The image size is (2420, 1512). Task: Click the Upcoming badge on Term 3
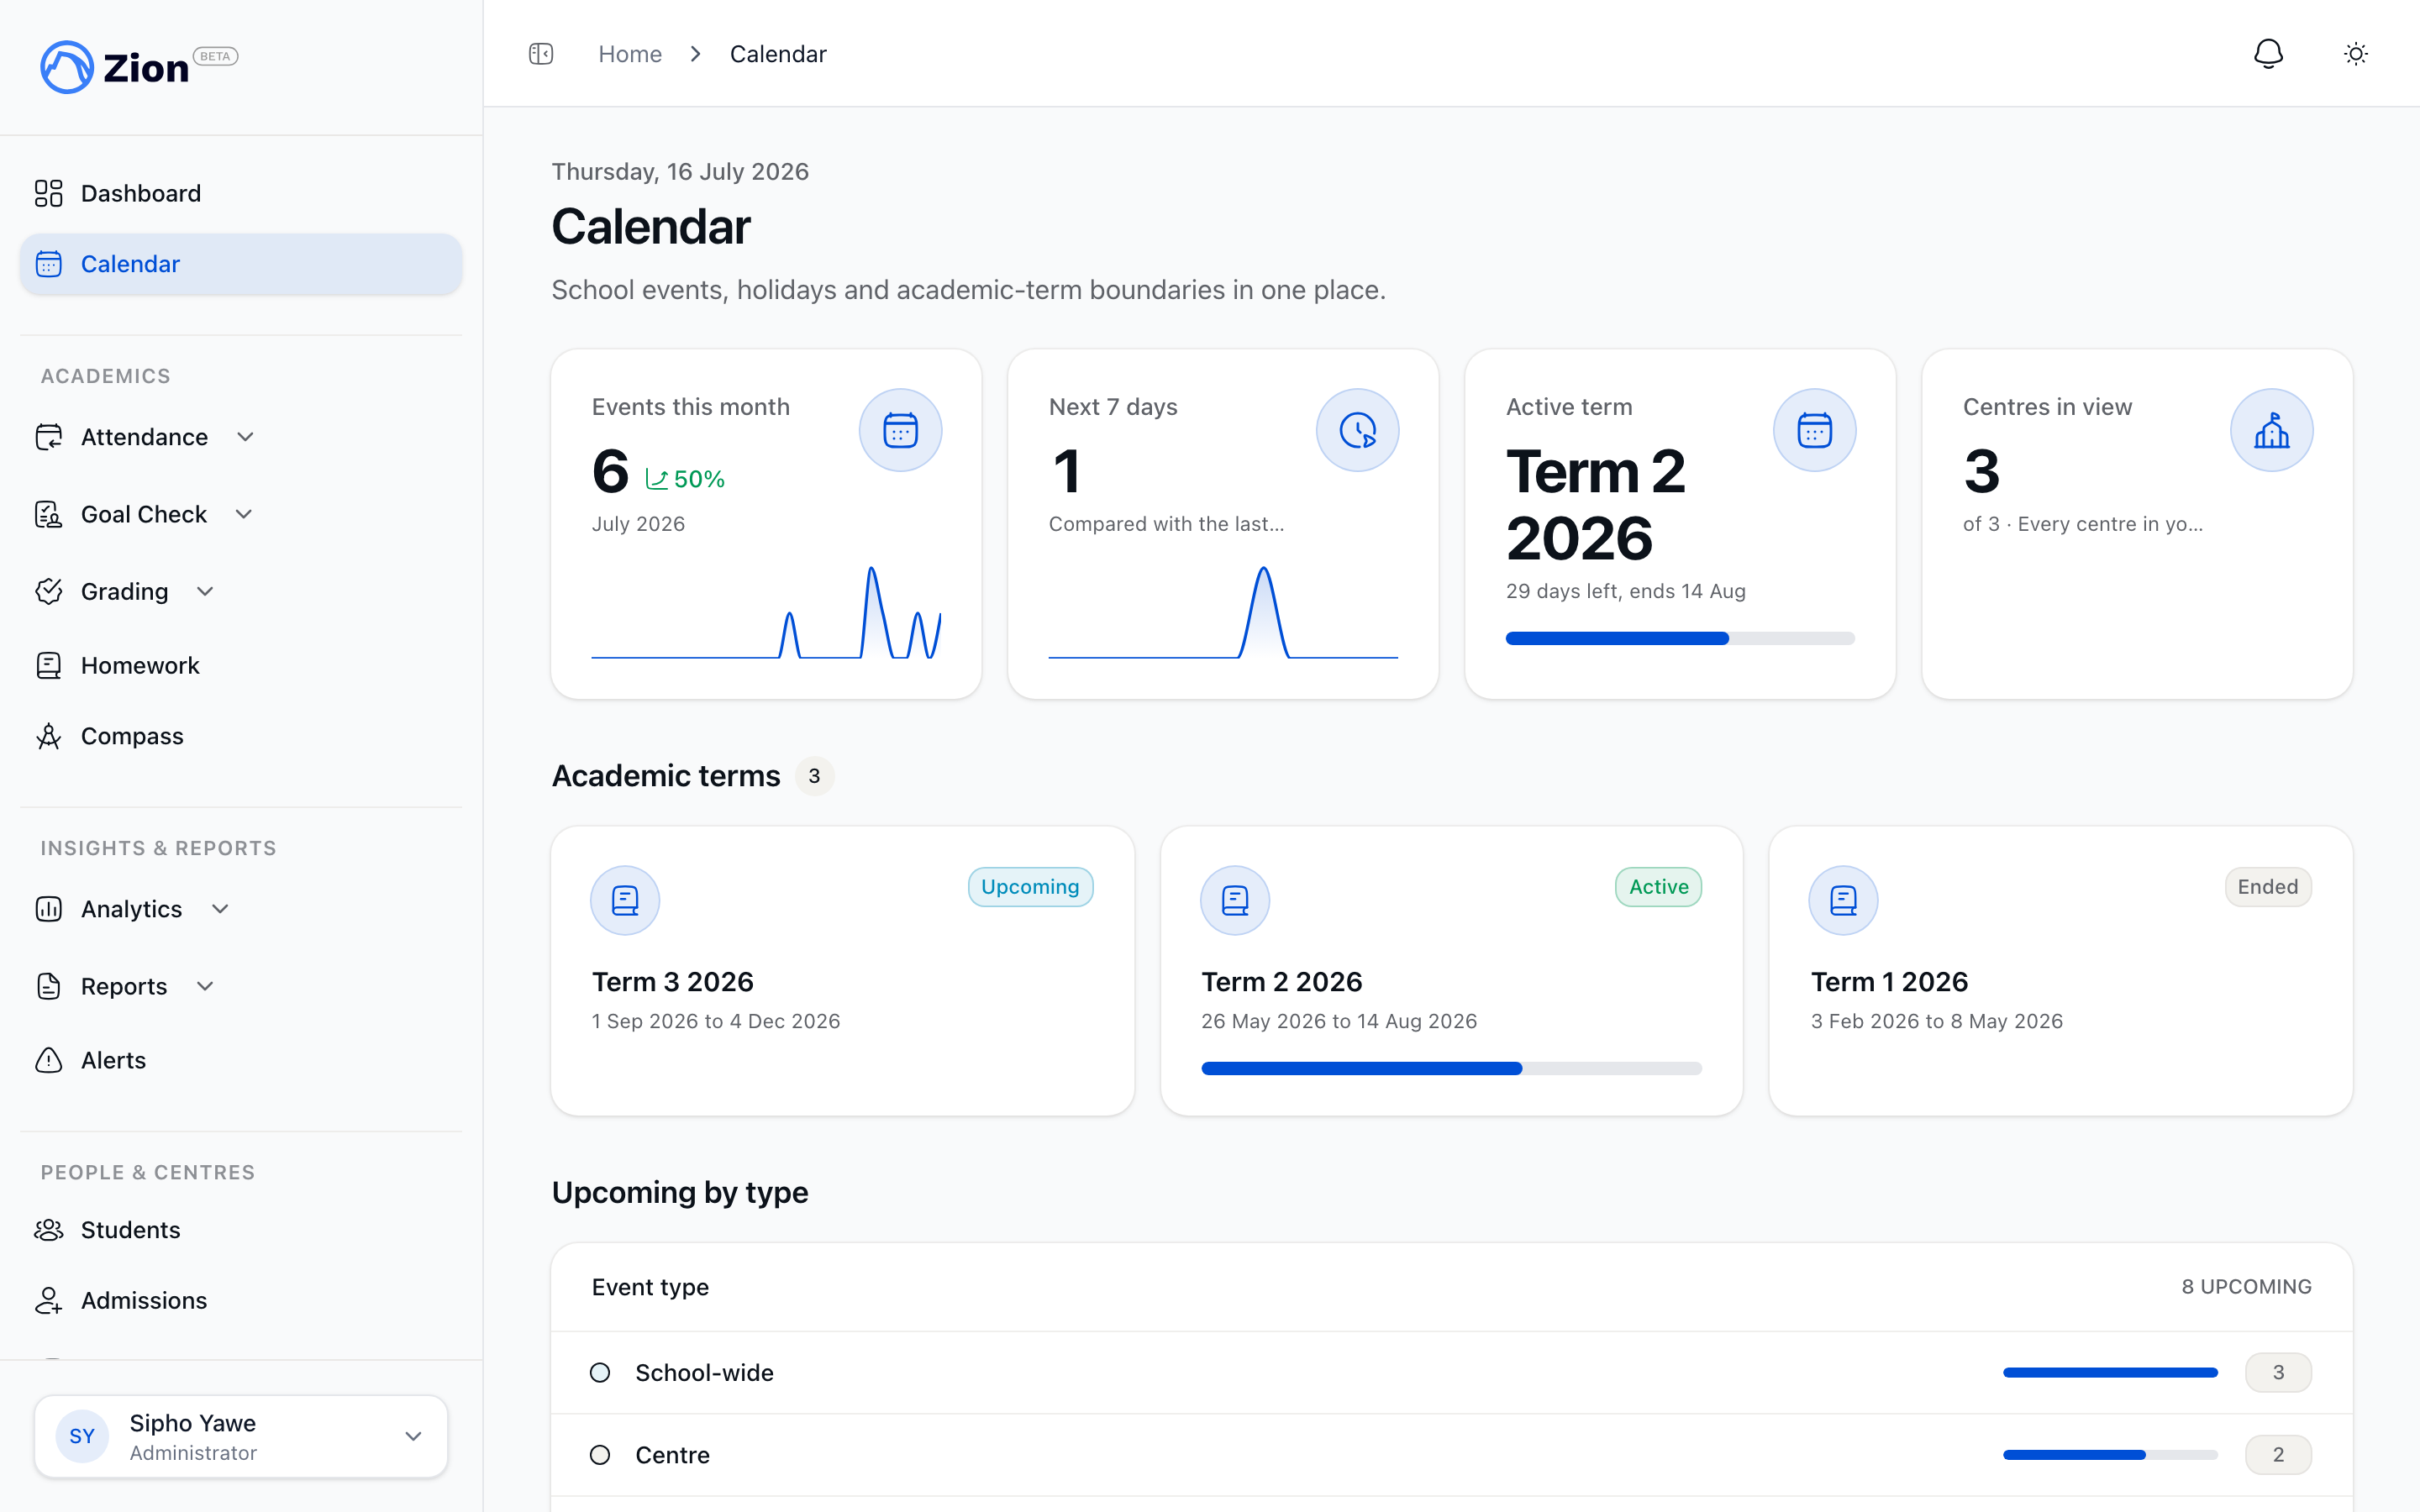[x=1030, y=887]
